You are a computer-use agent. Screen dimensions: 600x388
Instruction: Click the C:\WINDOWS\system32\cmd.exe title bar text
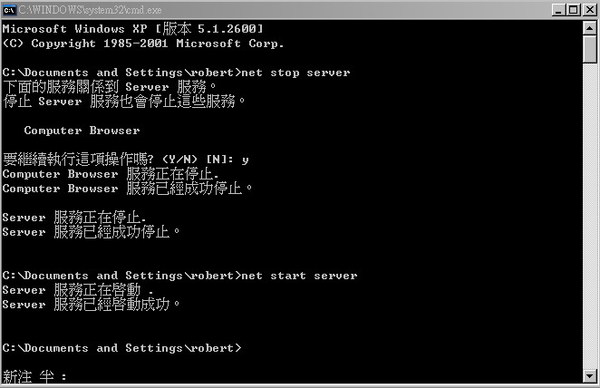point(90,10)
